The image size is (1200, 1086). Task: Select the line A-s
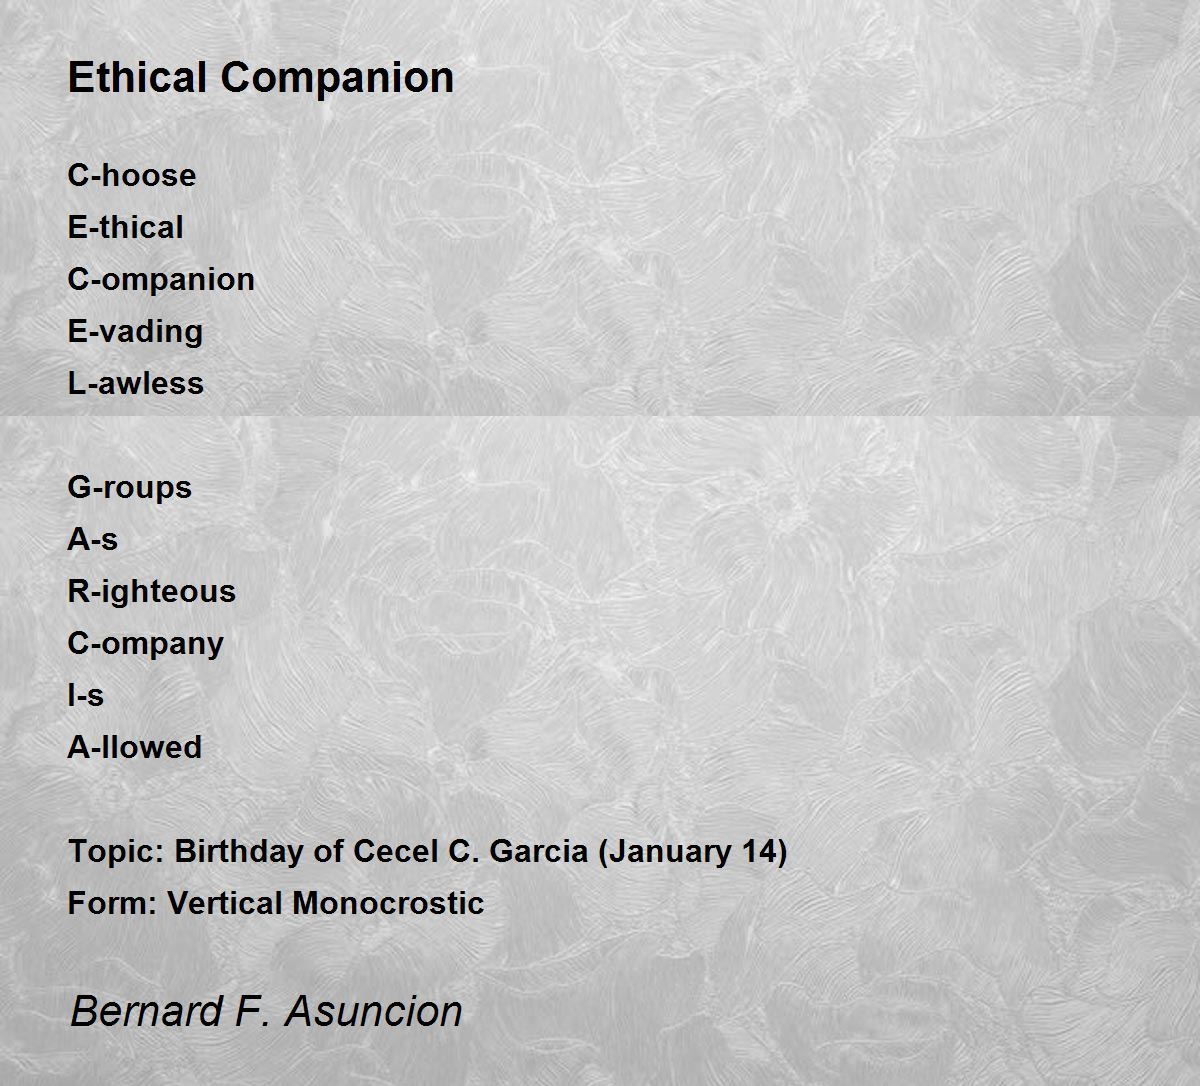pyautogui.click(x=92, y=539)
